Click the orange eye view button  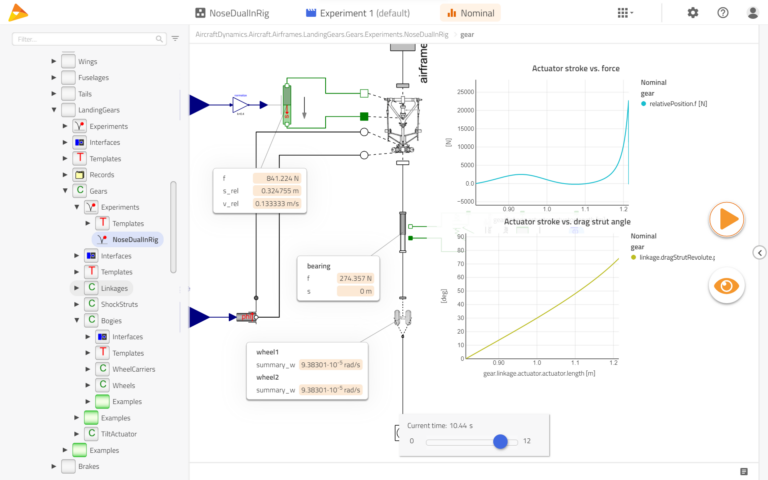727,285
